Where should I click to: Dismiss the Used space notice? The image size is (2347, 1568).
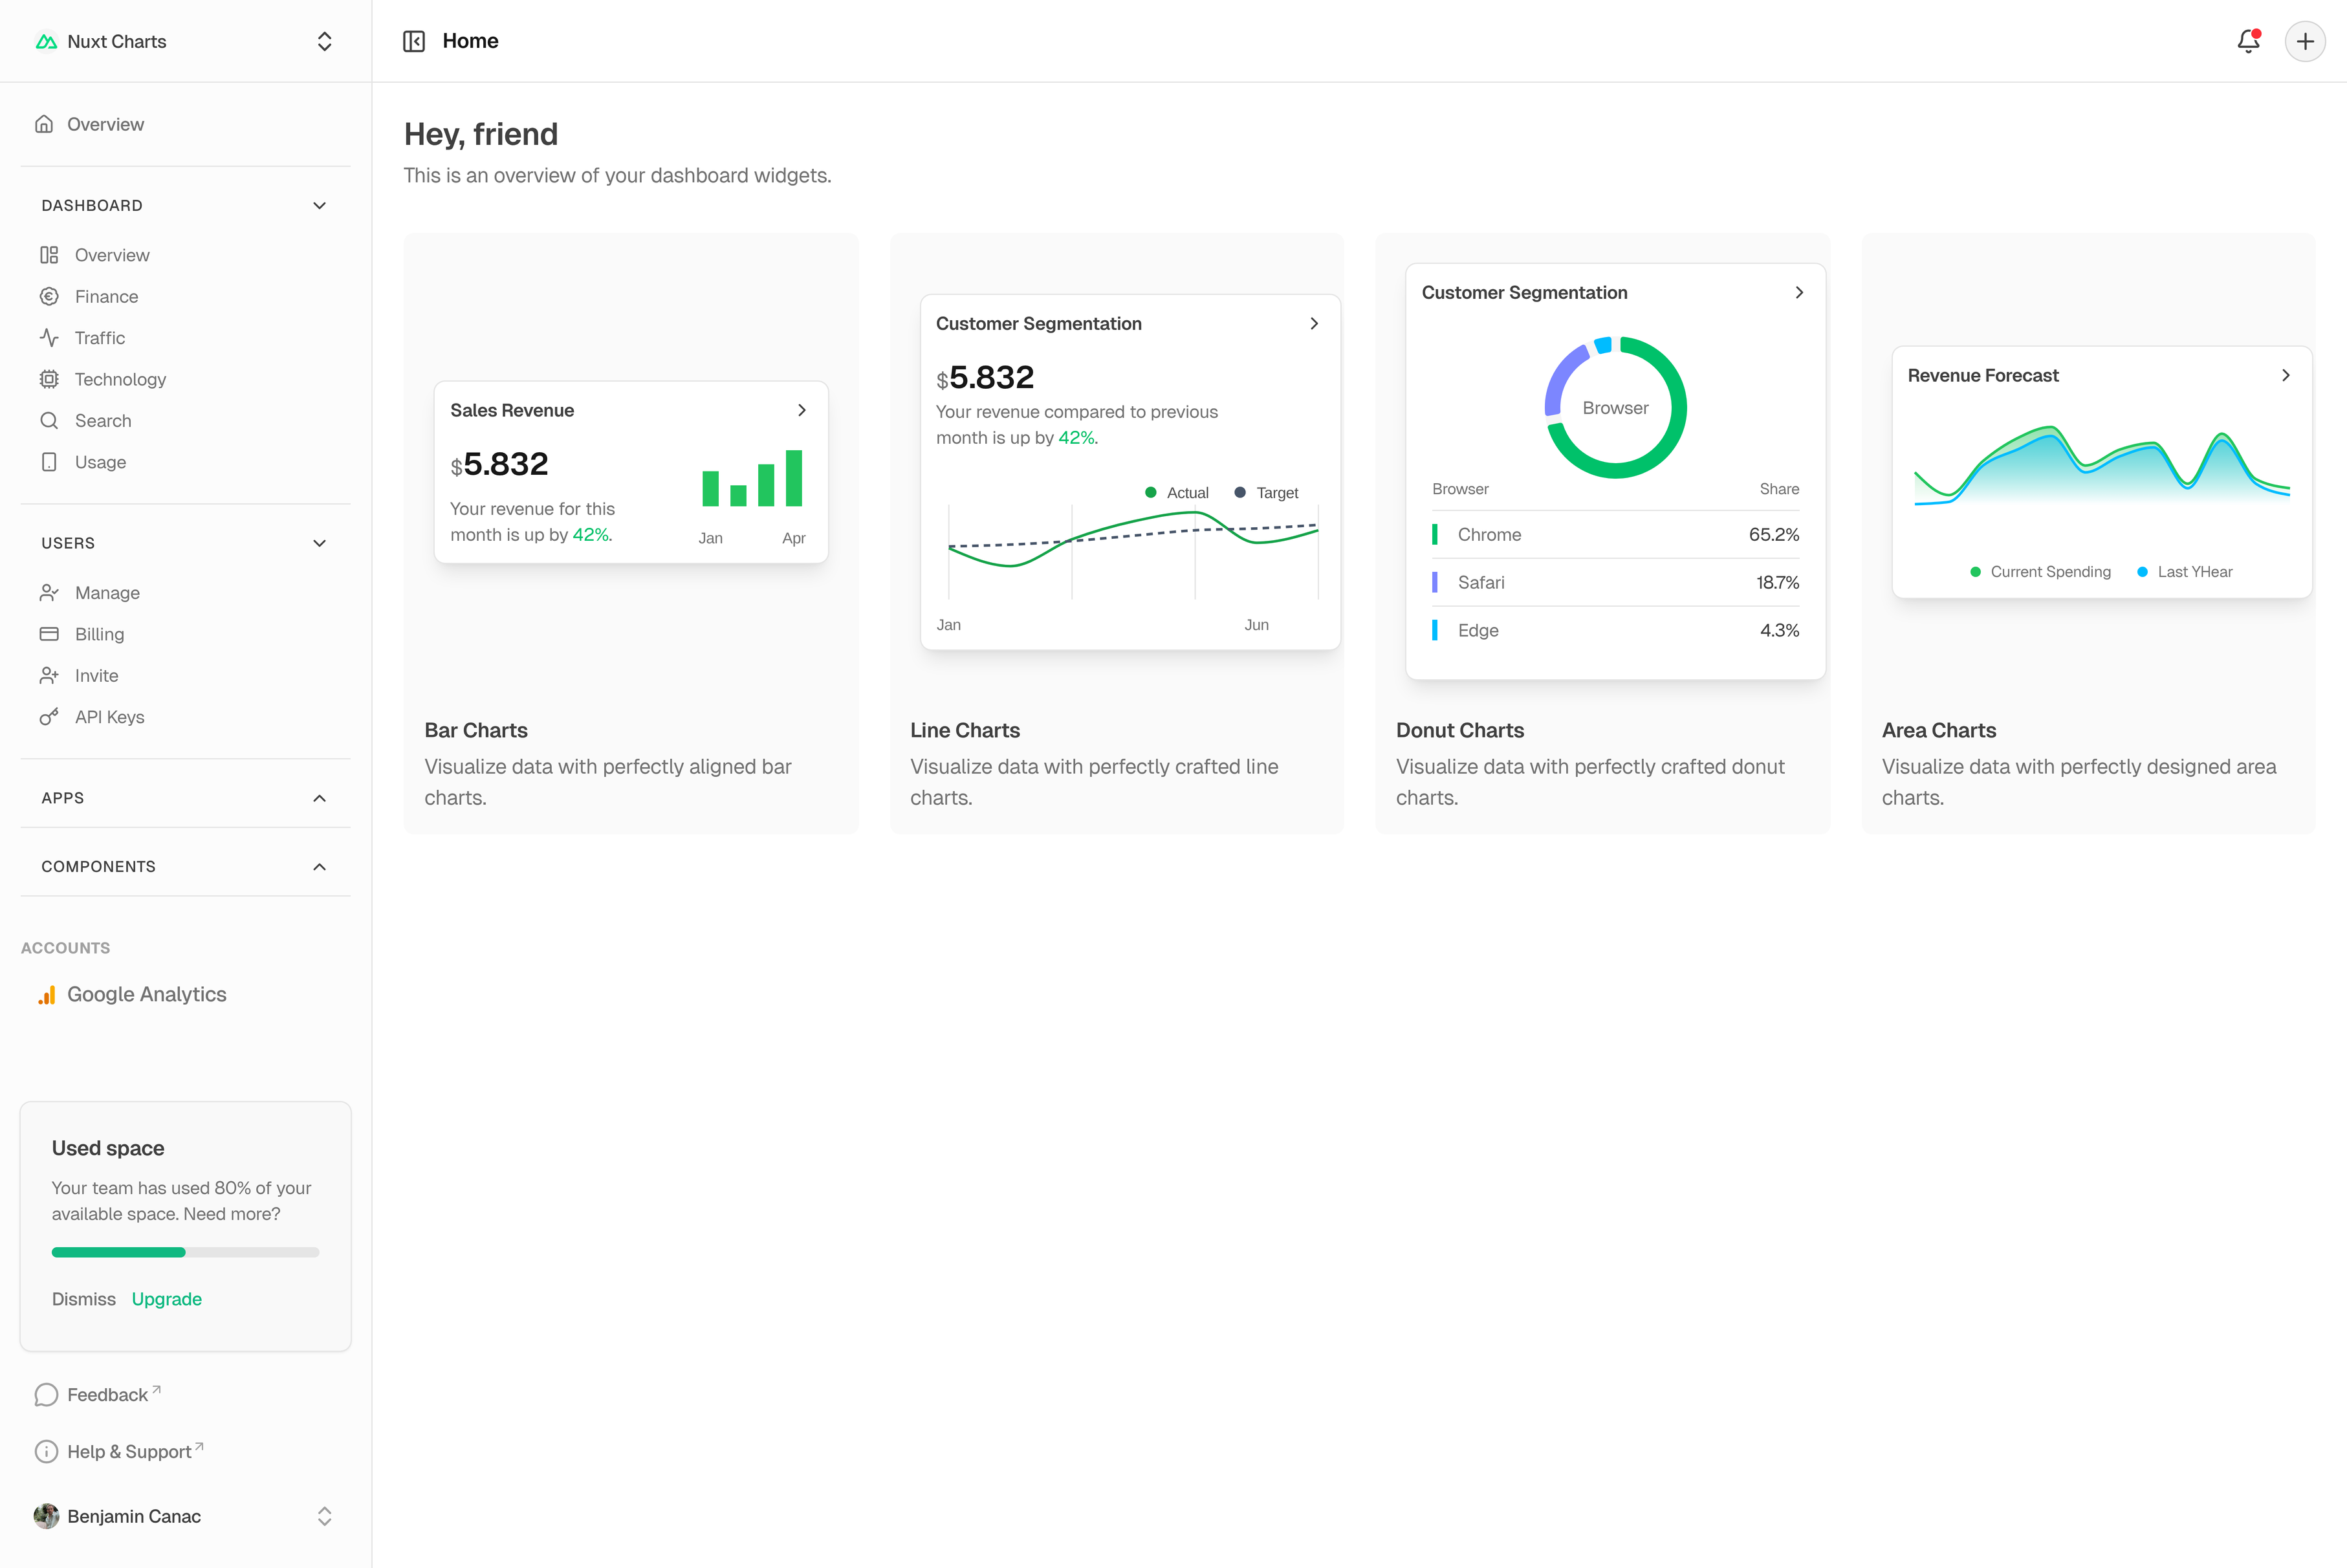[83, 1299]
